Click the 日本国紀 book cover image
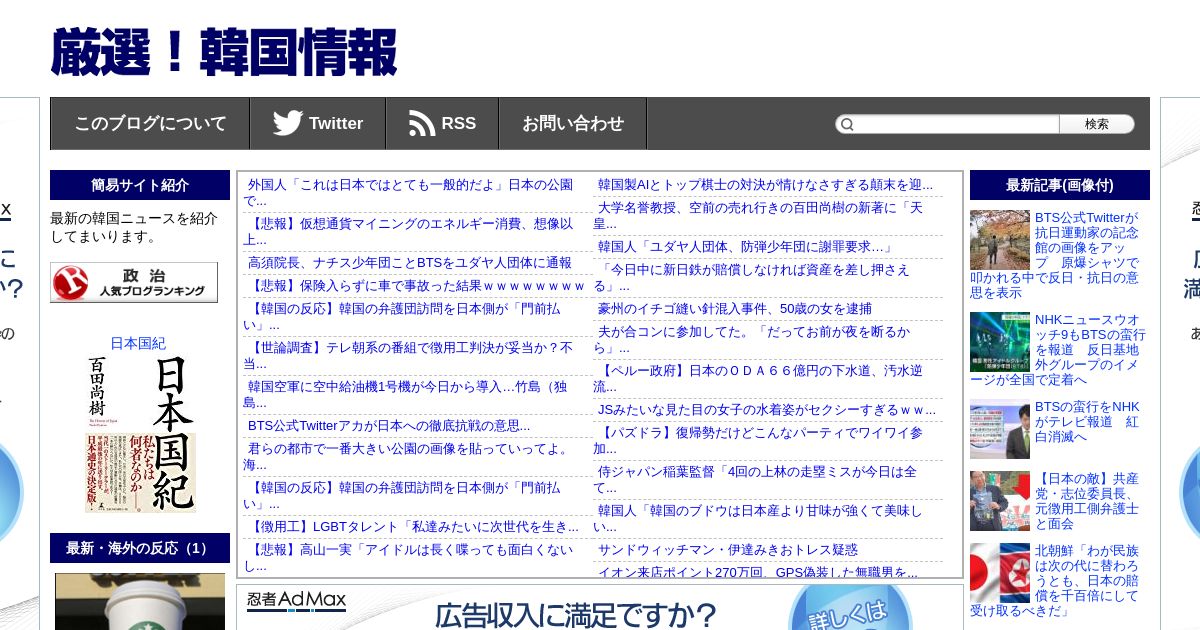 [x=140, y=434]
